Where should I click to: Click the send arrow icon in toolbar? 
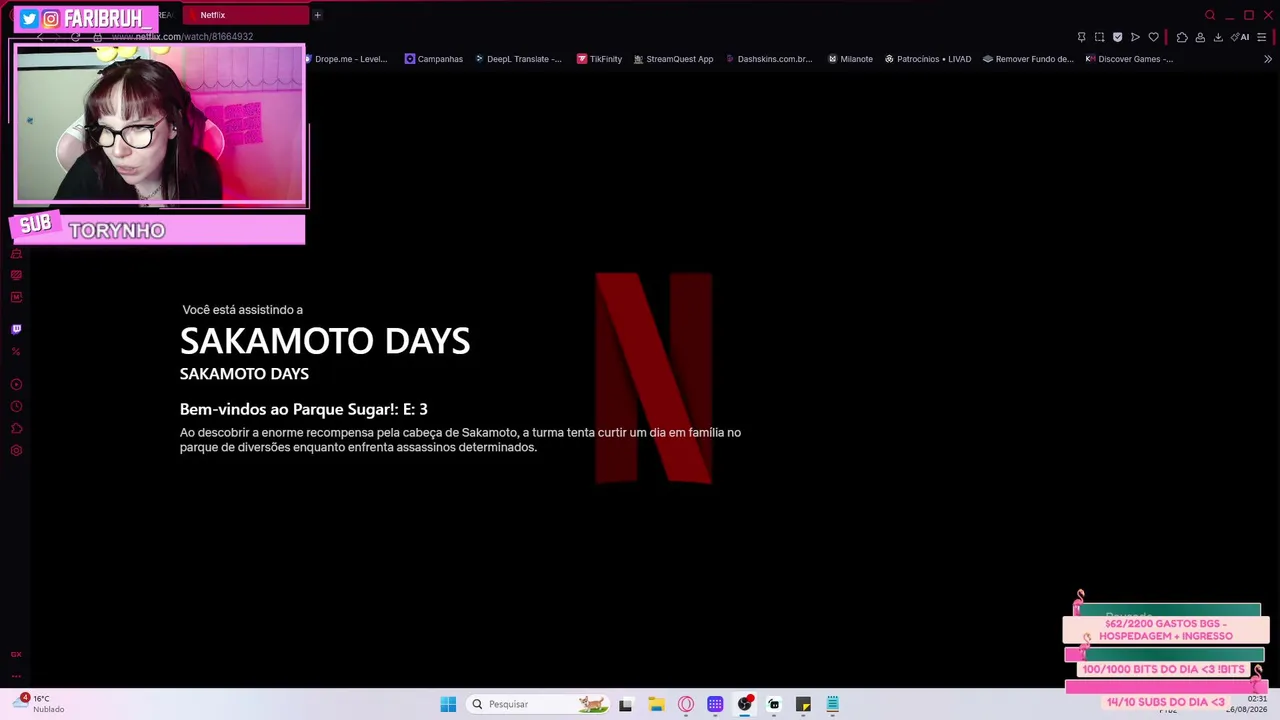tap(1135, 37)
